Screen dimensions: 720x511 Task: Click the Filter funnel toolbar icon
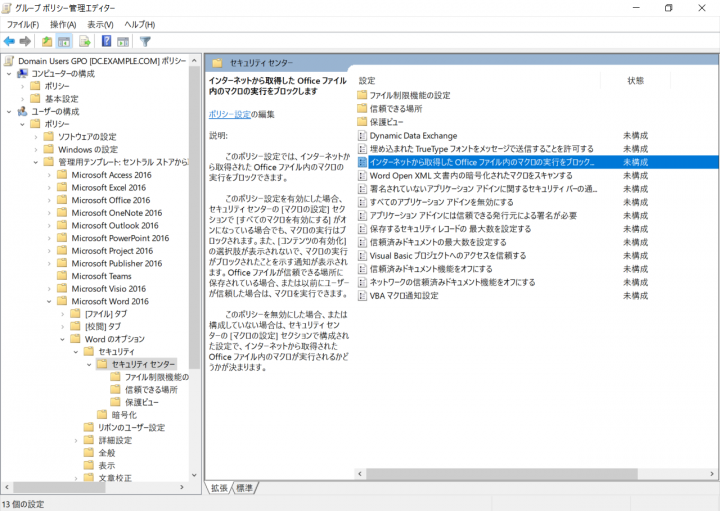coord(145,41)
